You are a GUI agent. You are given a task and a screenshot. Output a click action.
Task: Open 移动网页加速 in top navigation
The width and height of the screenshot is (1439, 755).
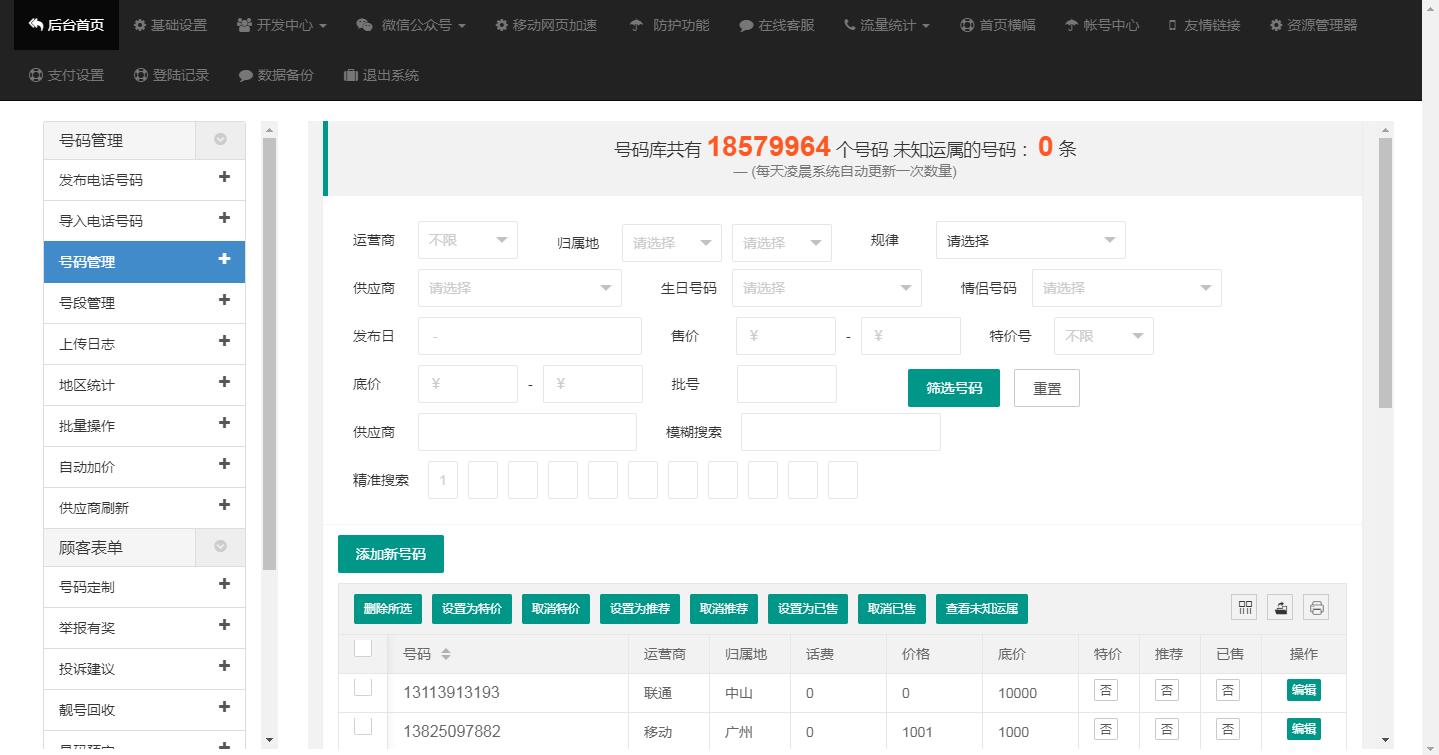546,25
